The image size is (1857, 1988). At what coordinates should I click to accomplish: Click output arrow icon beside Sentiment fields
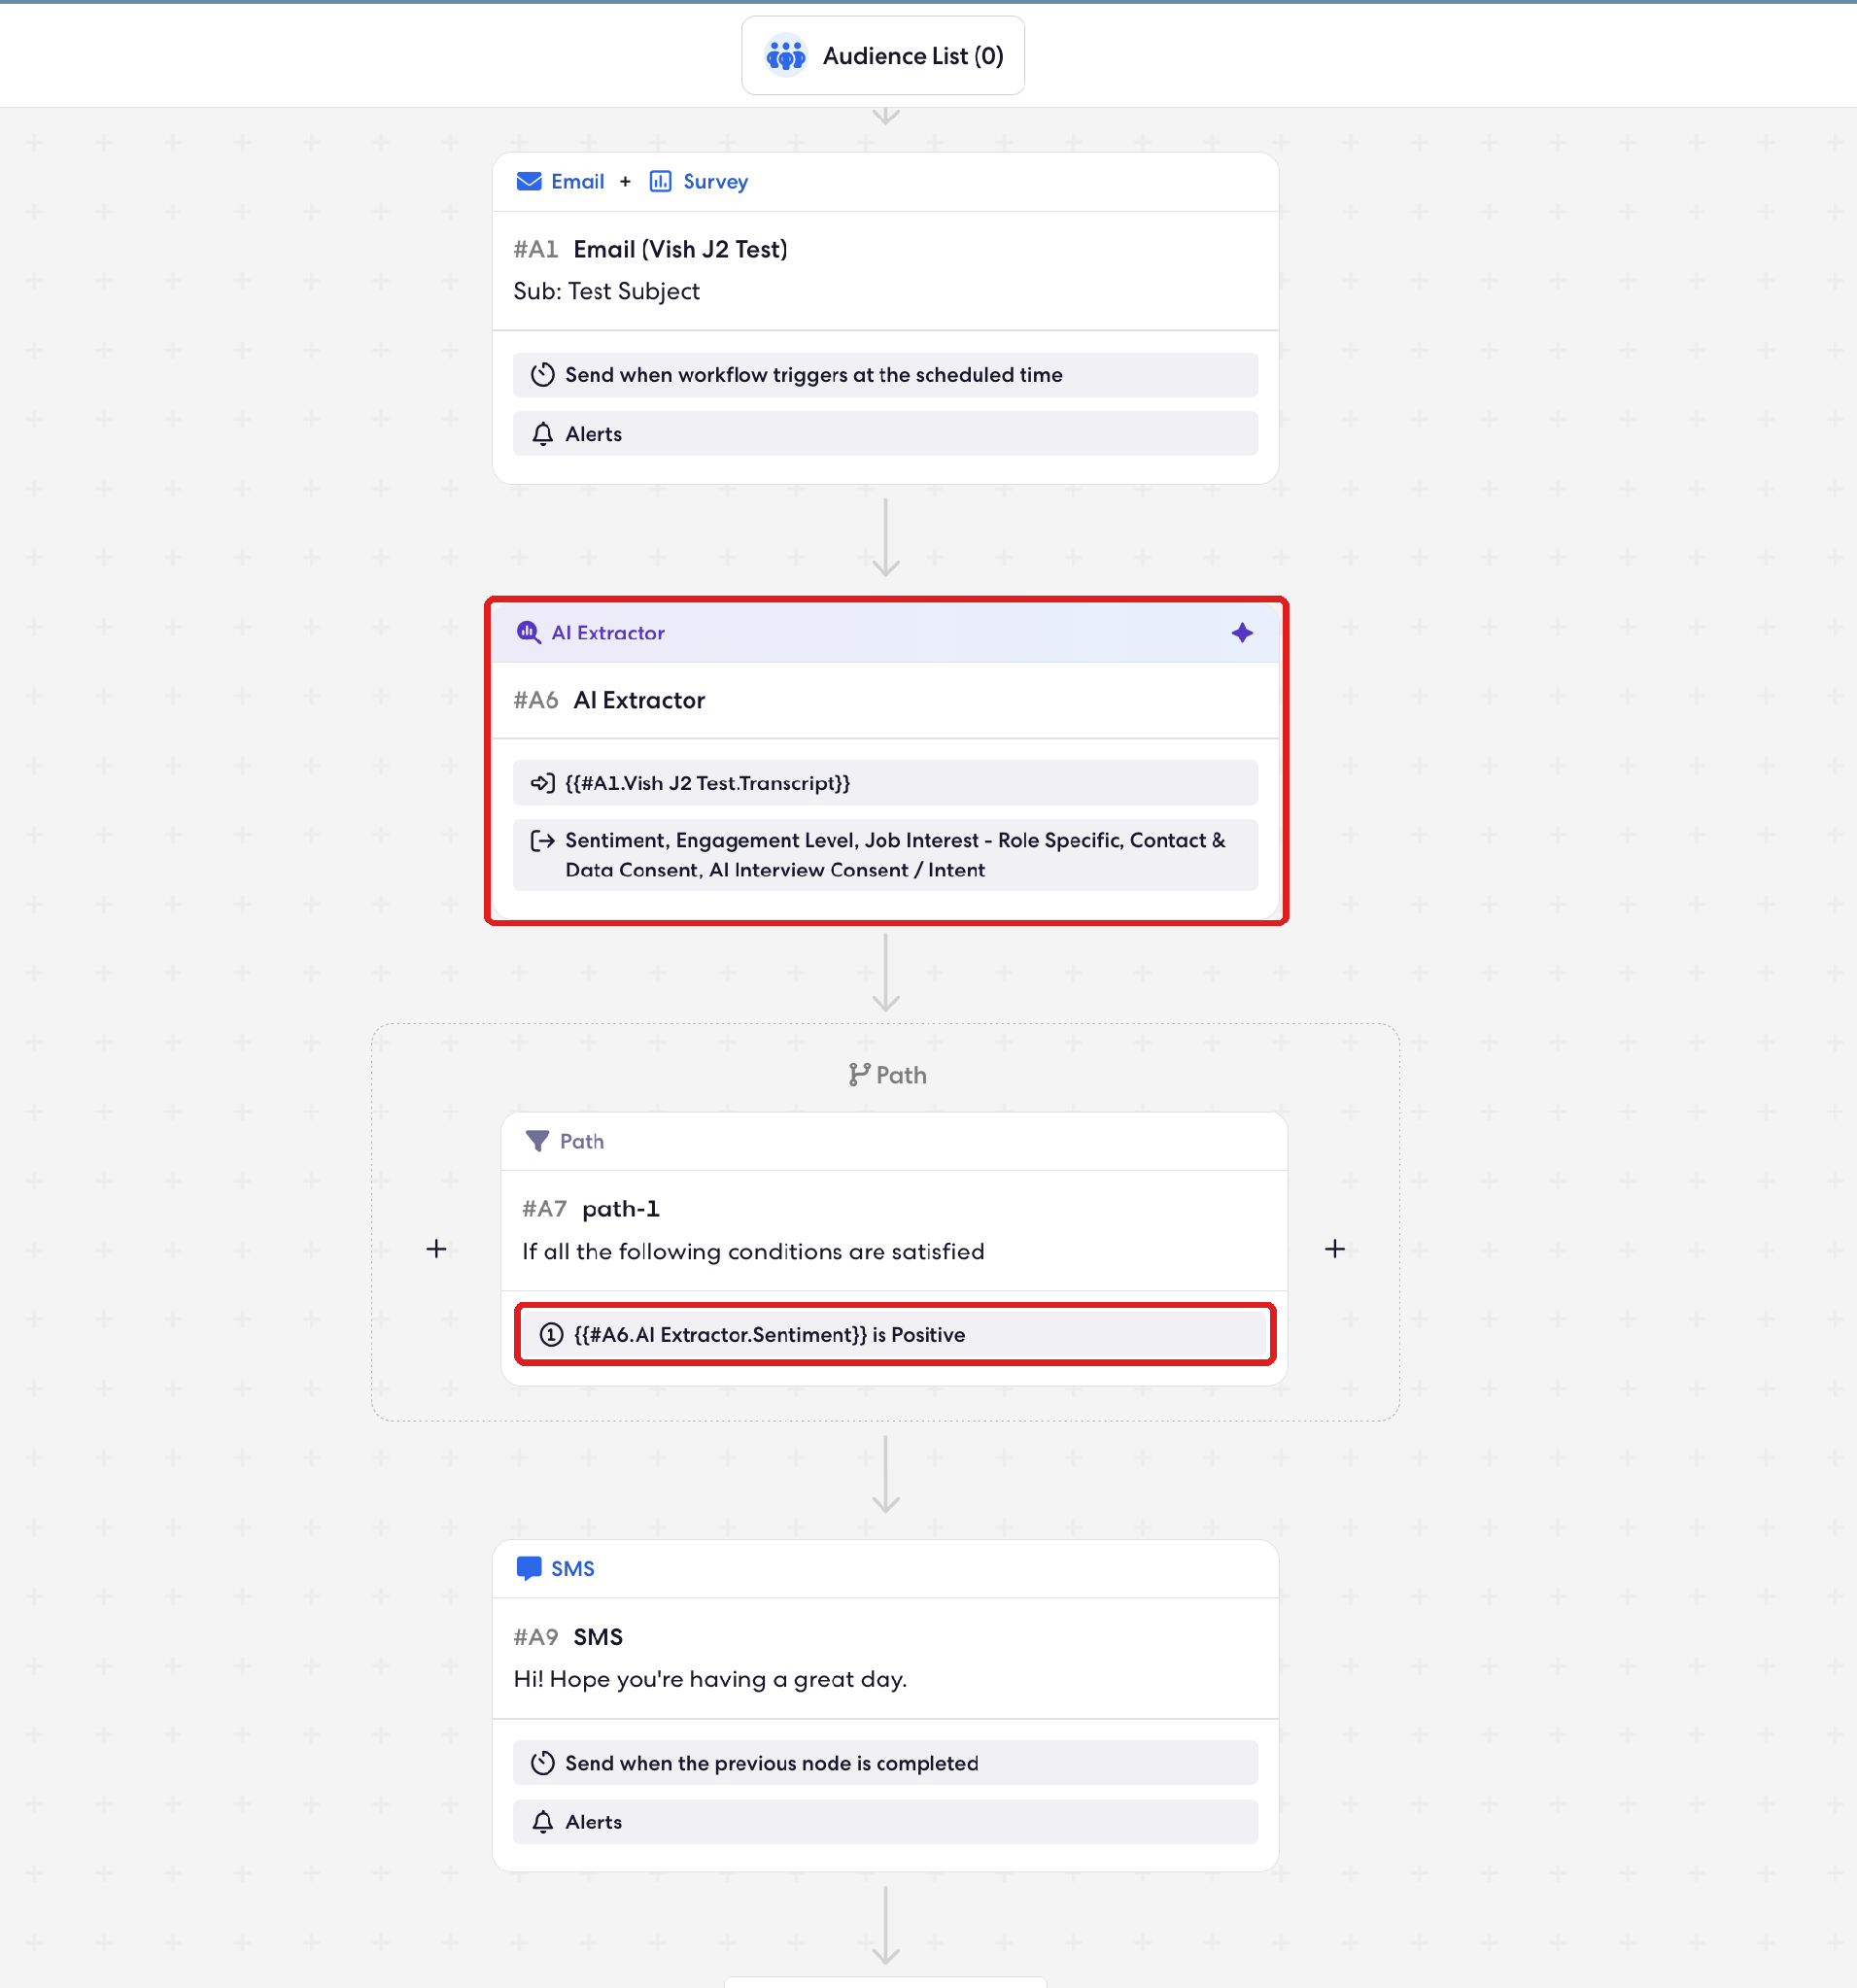coord(543,841)
